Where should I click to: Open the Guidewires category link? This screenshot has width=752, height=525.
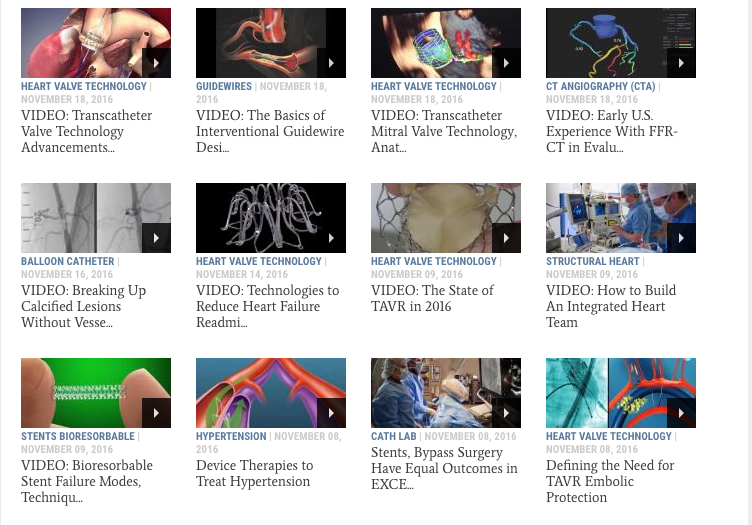click(x=223, y=86)
